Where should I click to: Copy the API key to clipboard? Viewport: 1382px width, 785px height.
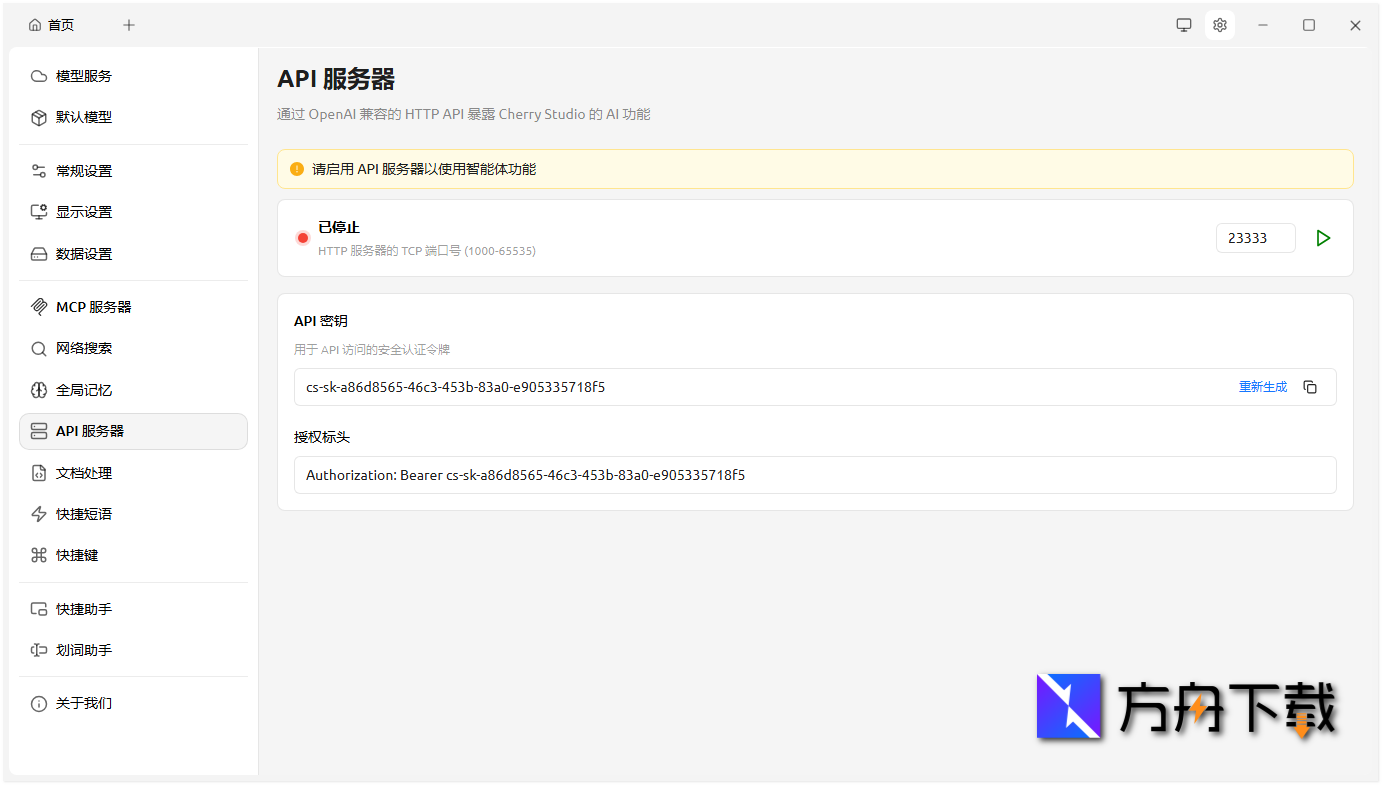click(x=1310, y=387)
